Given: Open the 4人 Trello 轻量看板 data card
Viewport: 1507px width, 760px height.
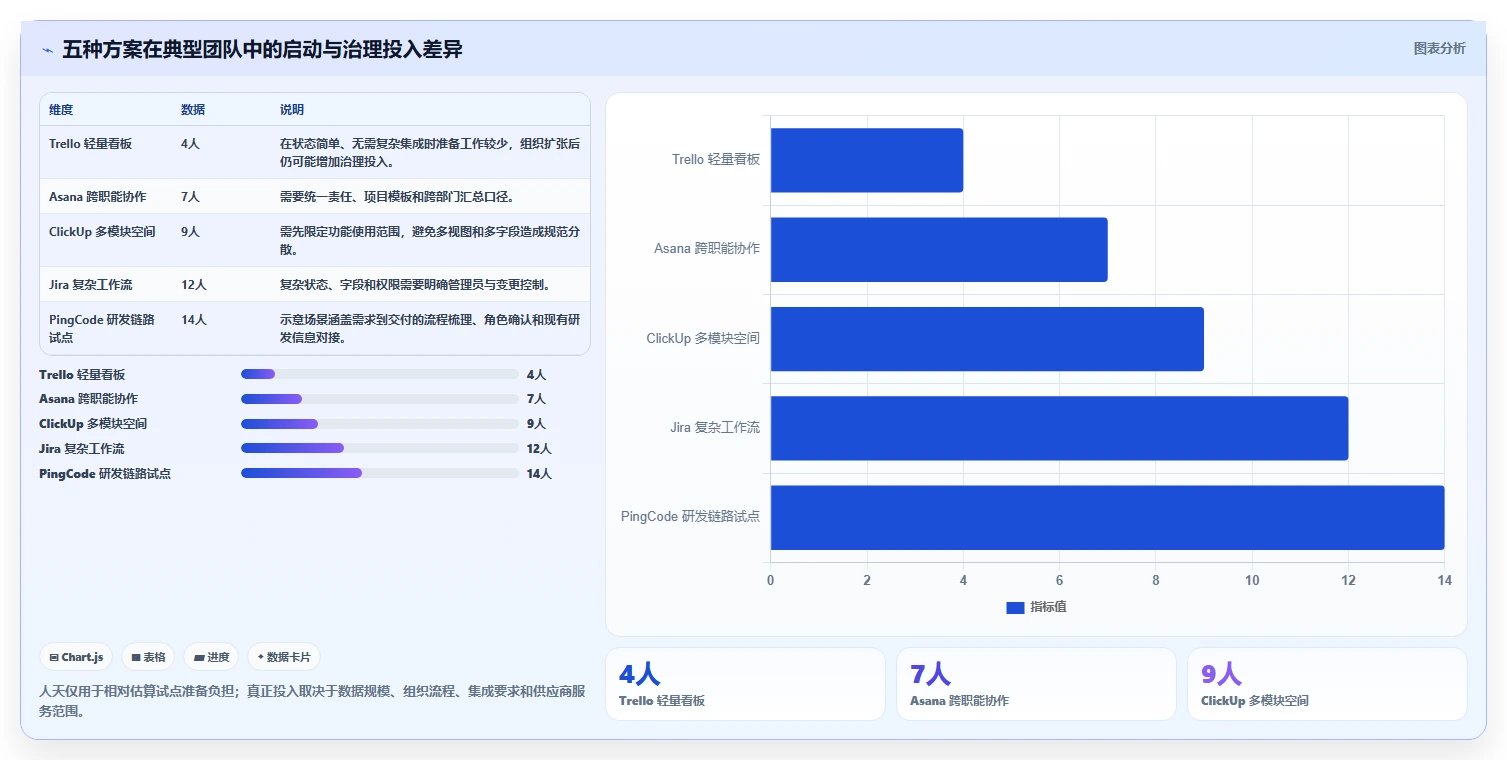Looking at the screenshot, I should 745,684.
